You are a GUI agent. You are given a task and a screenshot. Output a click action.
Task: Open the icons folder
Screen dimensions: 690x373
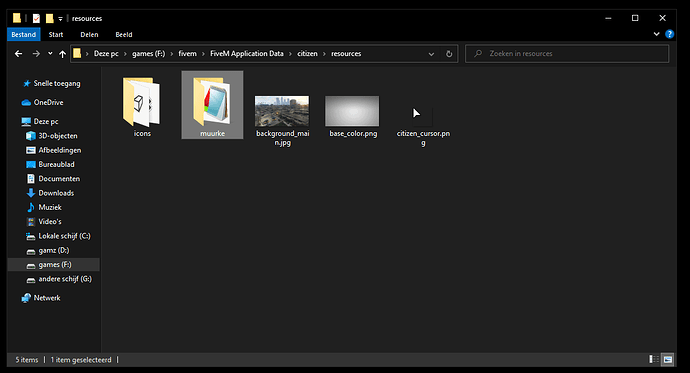142,107
